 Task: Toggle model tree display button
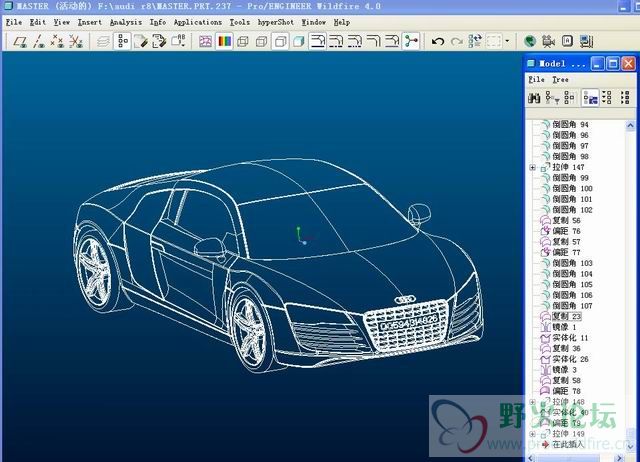[122, 41]
